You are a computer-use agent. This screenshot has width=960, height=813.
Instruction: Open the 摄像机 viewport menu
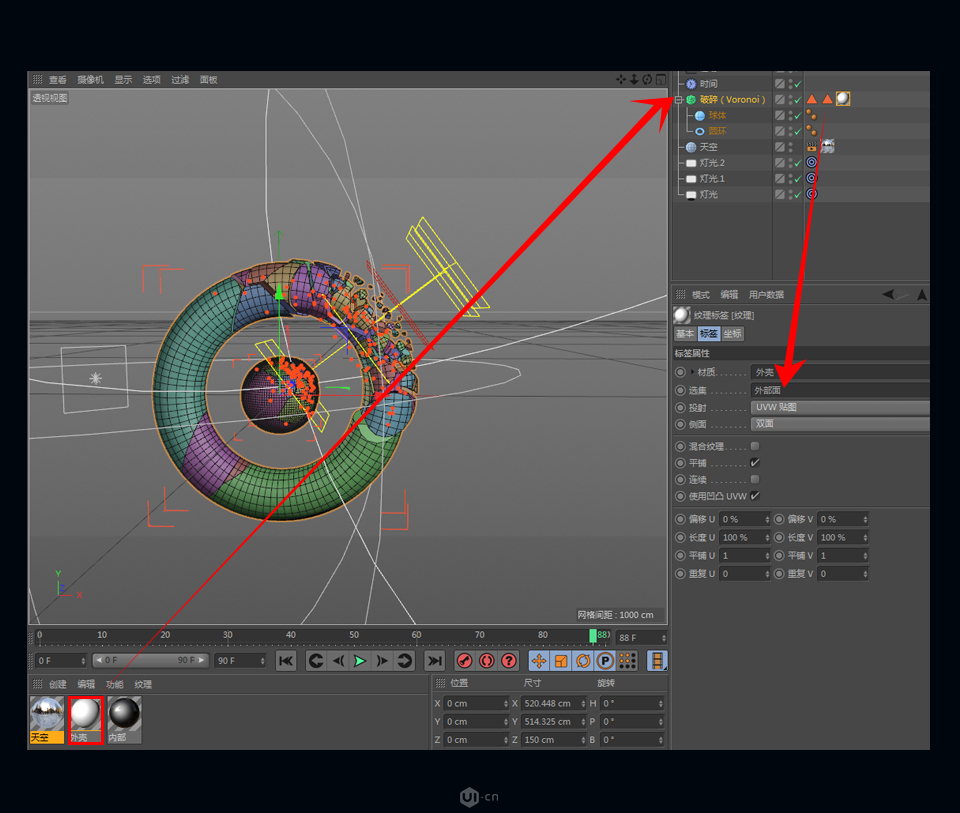click(x=91, y=80)
